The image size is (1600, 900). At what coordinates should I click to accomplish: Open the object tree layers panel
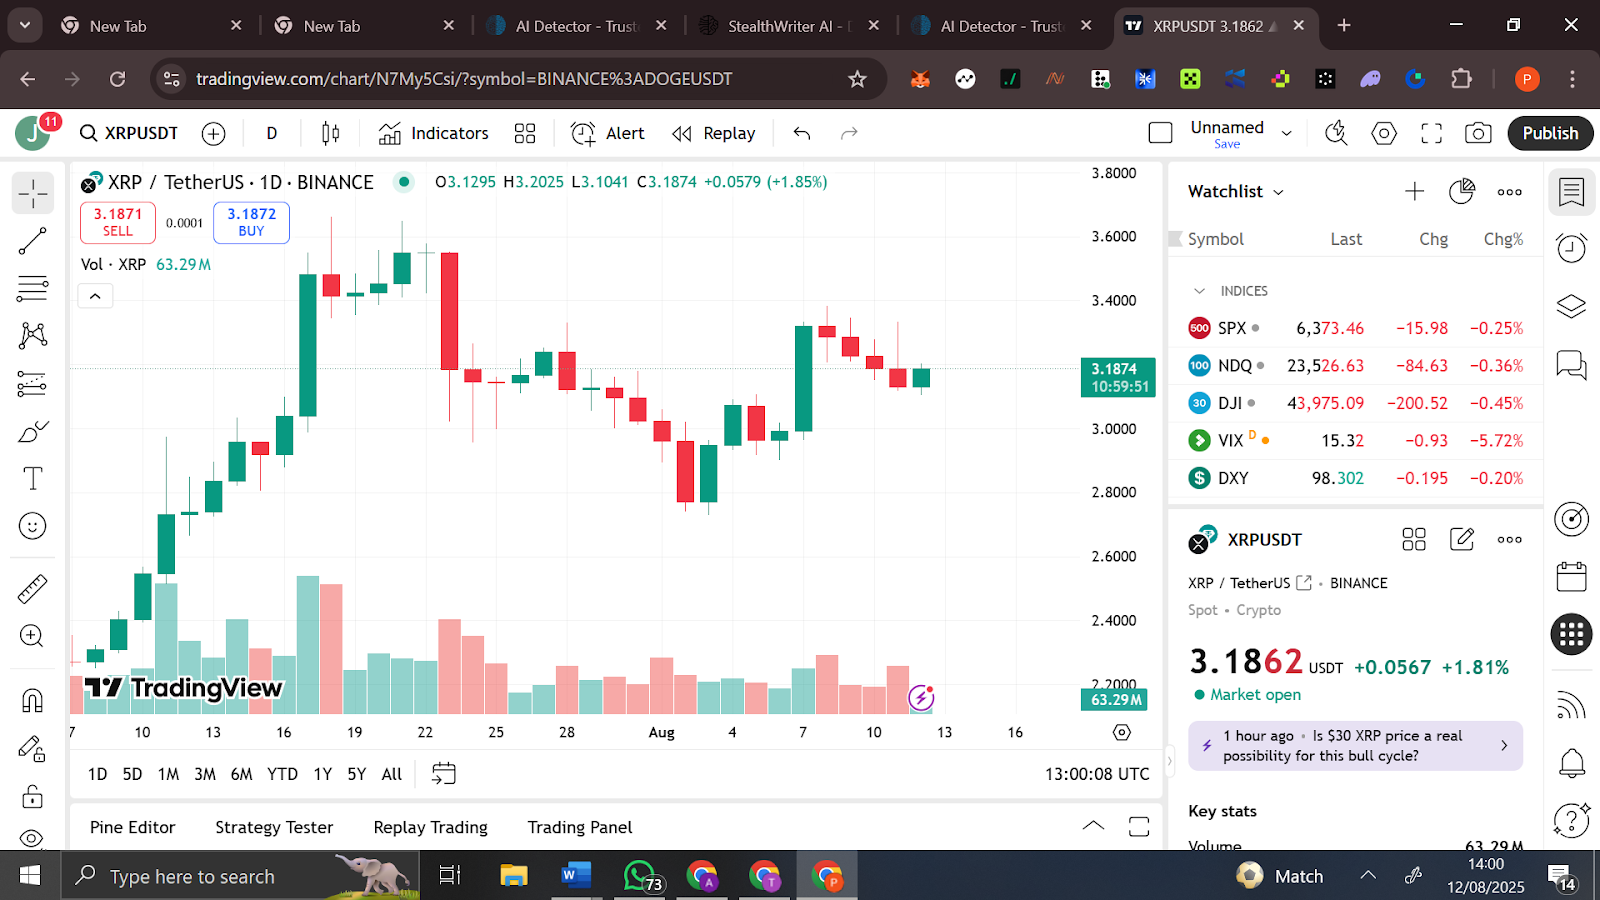pyautogui.click(x=1572, y=305)
